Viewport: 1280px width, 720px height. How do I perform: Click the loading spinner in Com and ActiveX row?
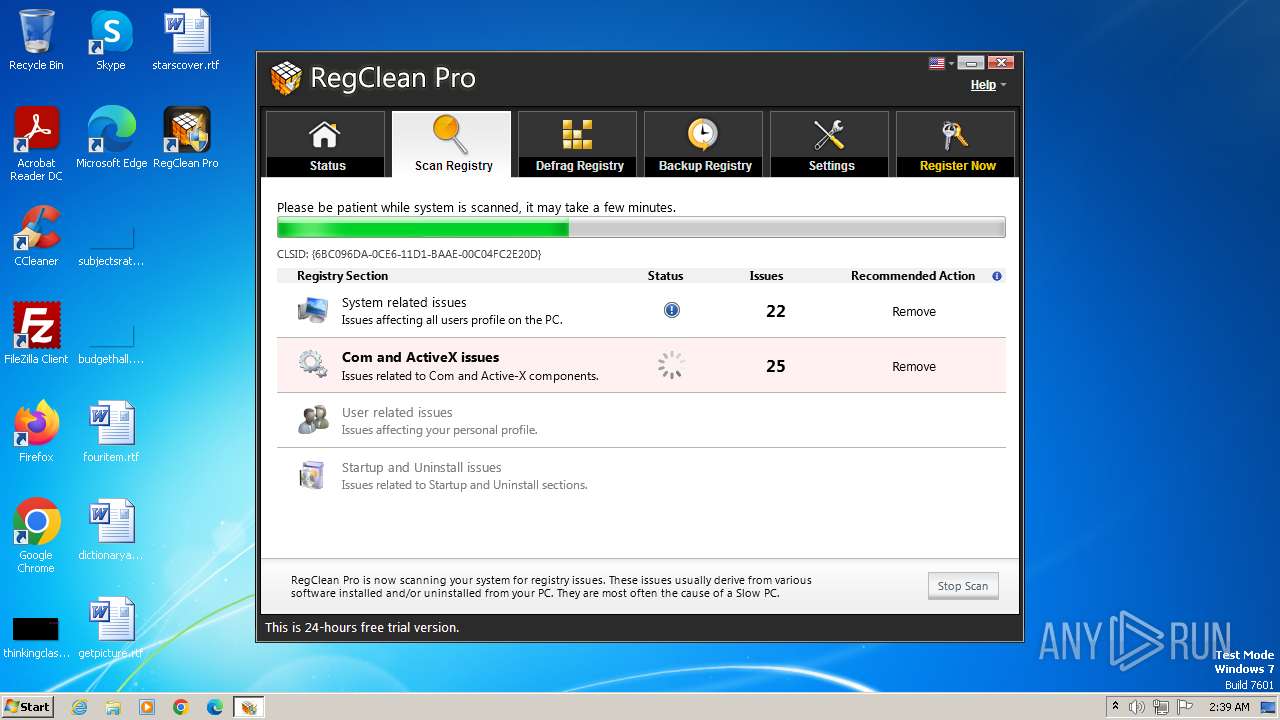671,365
